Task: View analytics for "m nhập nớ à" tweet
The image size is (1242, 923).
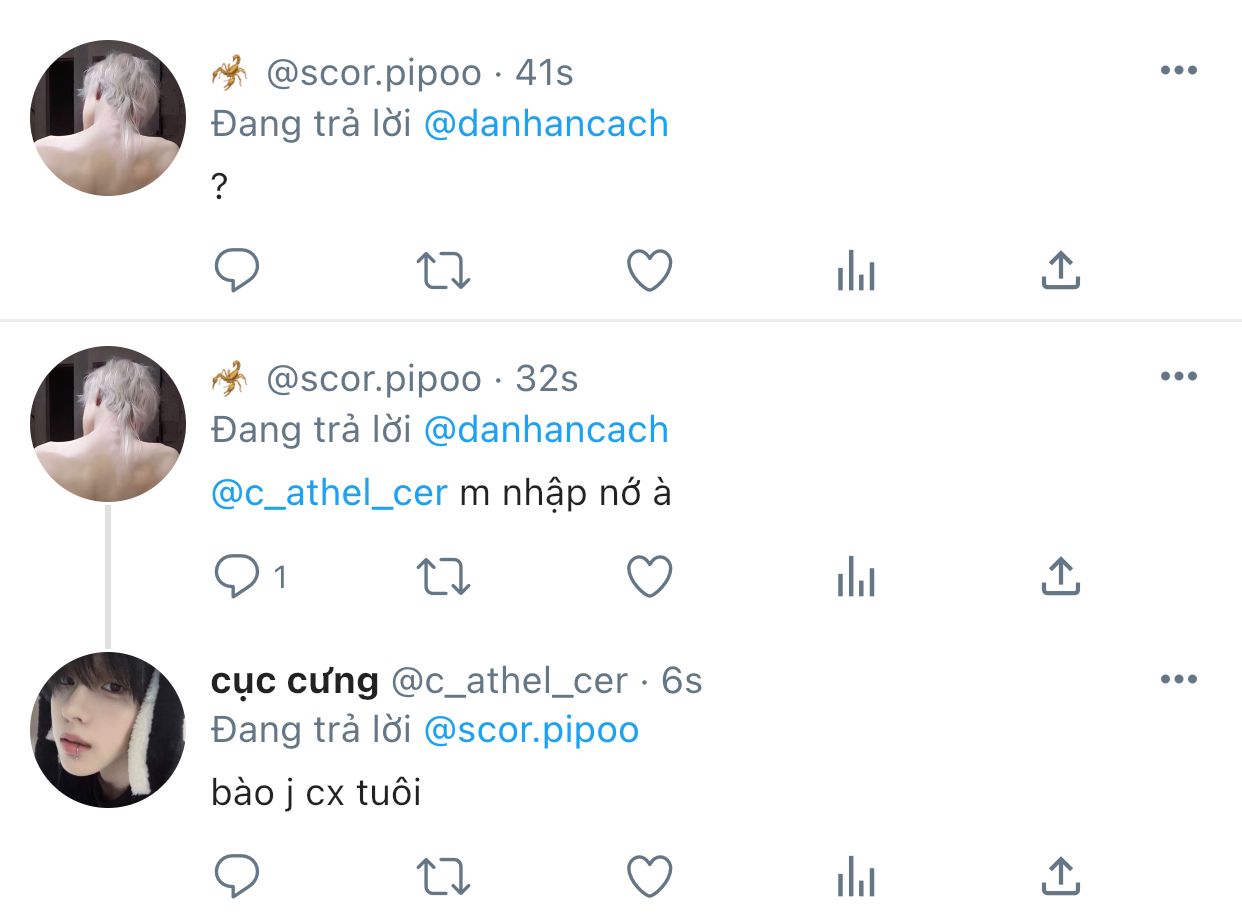Action: [856, 577]
